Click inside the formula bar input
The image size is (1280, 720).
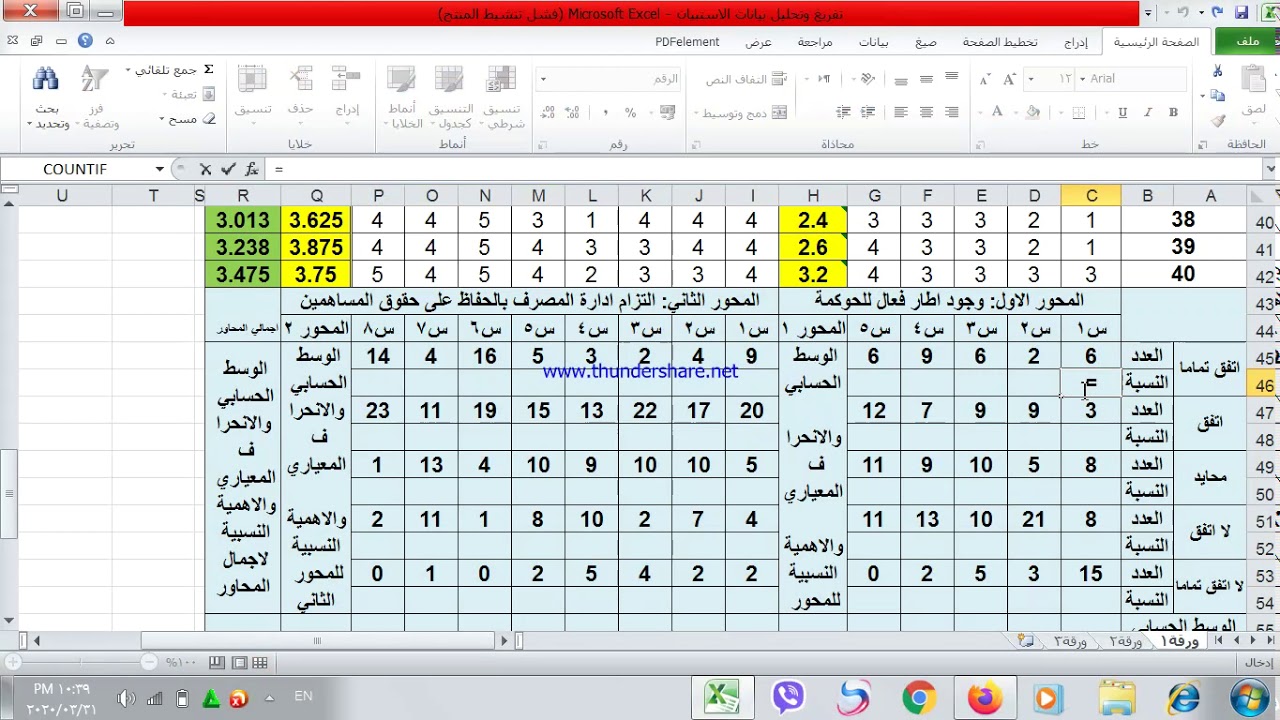[765, 169]
